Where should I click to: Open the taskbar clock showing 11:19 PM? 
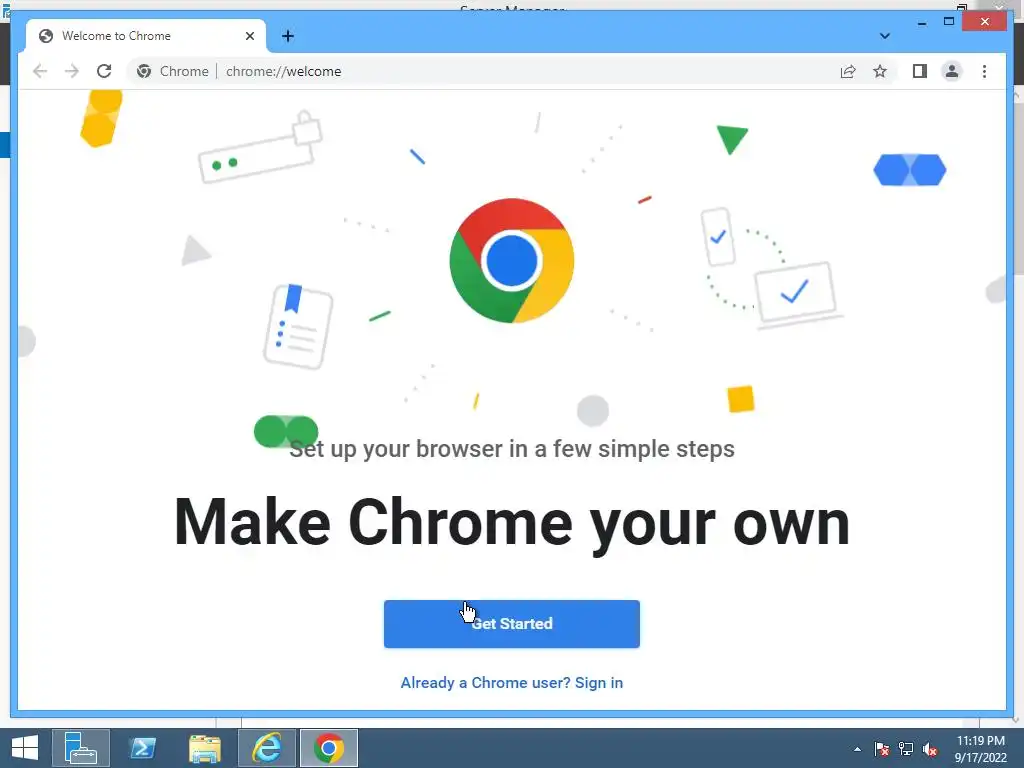(x=980, y=748)
